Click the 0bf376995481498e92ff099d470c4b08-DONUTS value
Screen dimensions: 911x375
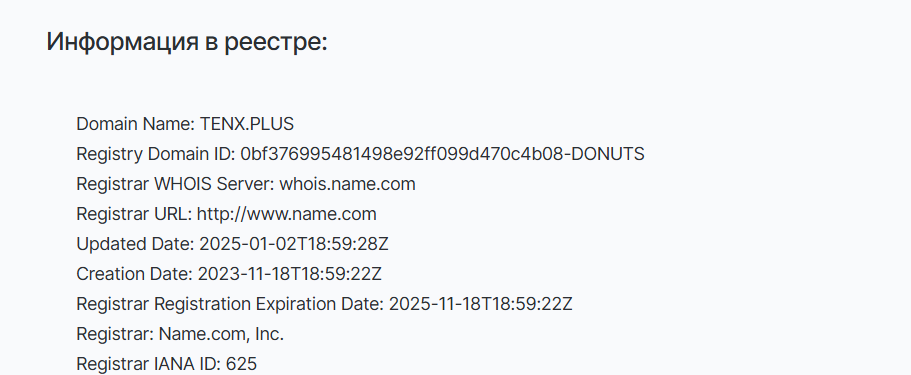(x=442, y=154)
